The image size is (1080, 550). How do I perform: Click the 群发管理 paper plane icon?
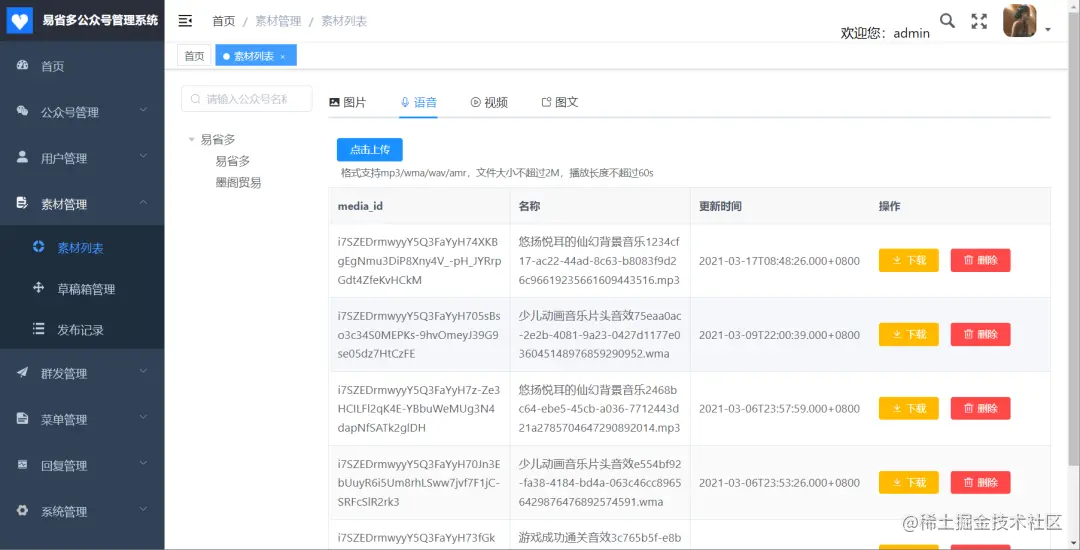tap(22, 372)
